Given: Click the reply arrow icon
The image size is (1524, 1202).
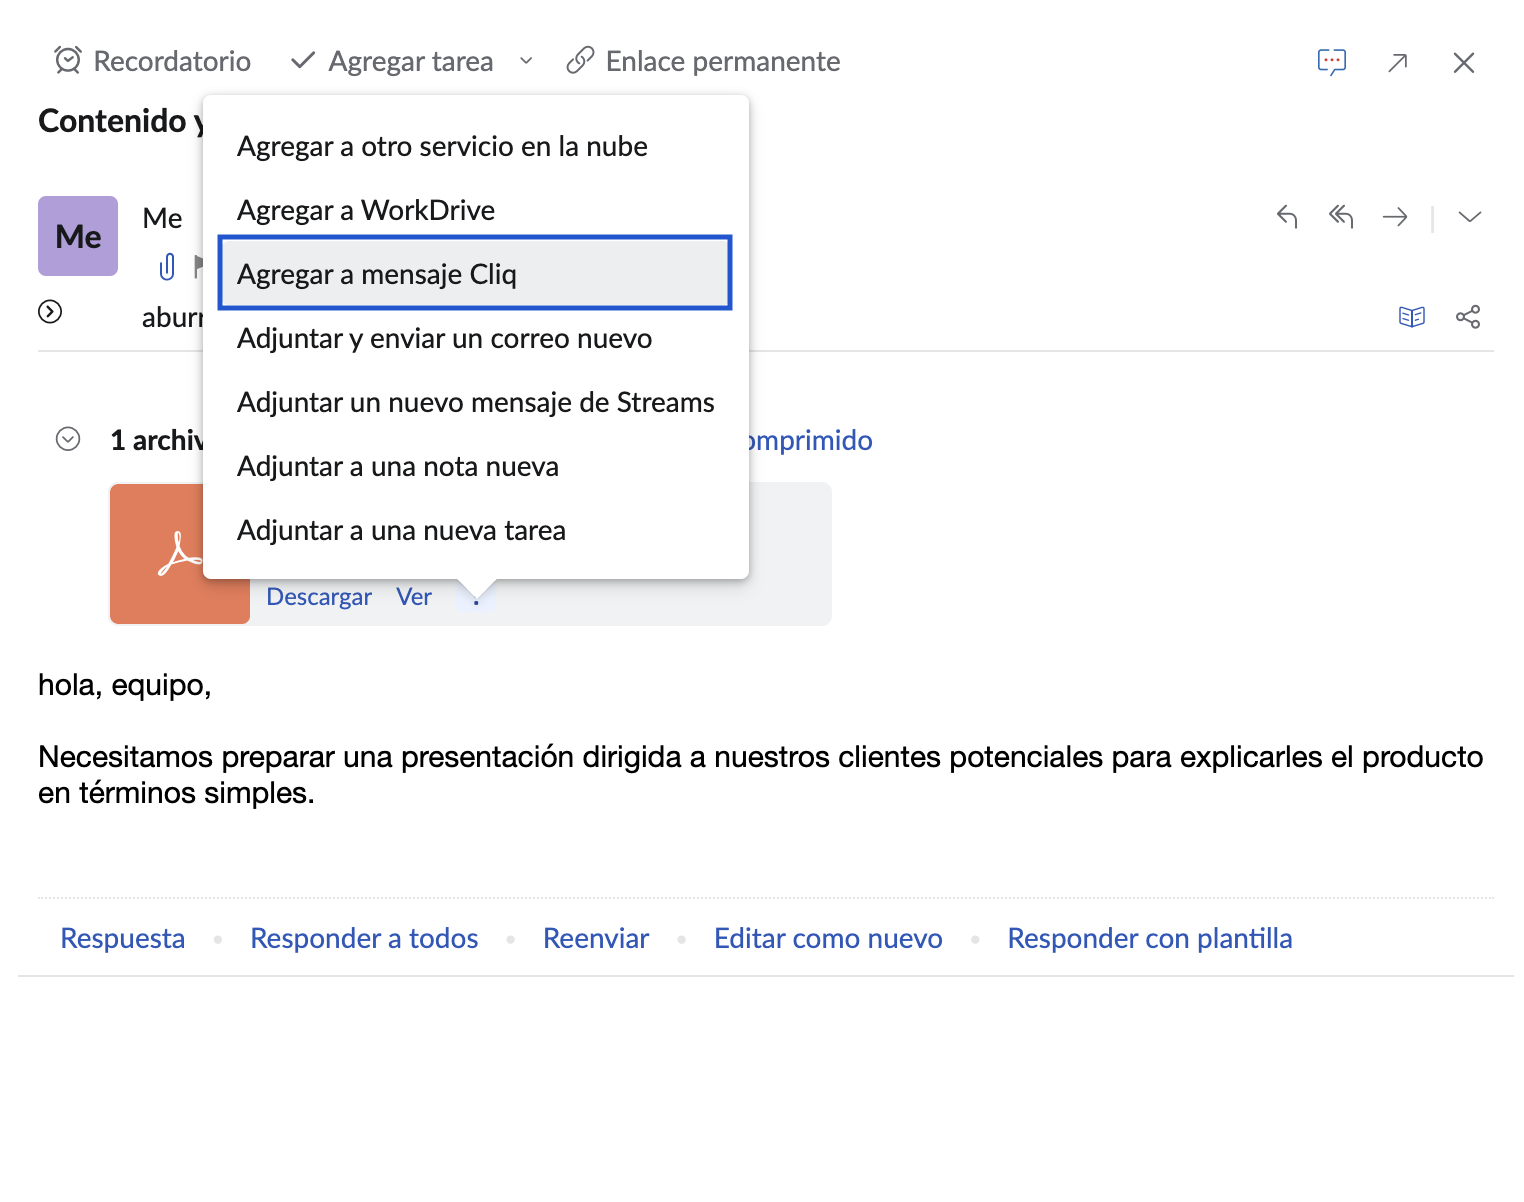Looking at the screenshot, I should click(x=1287, y=217).
